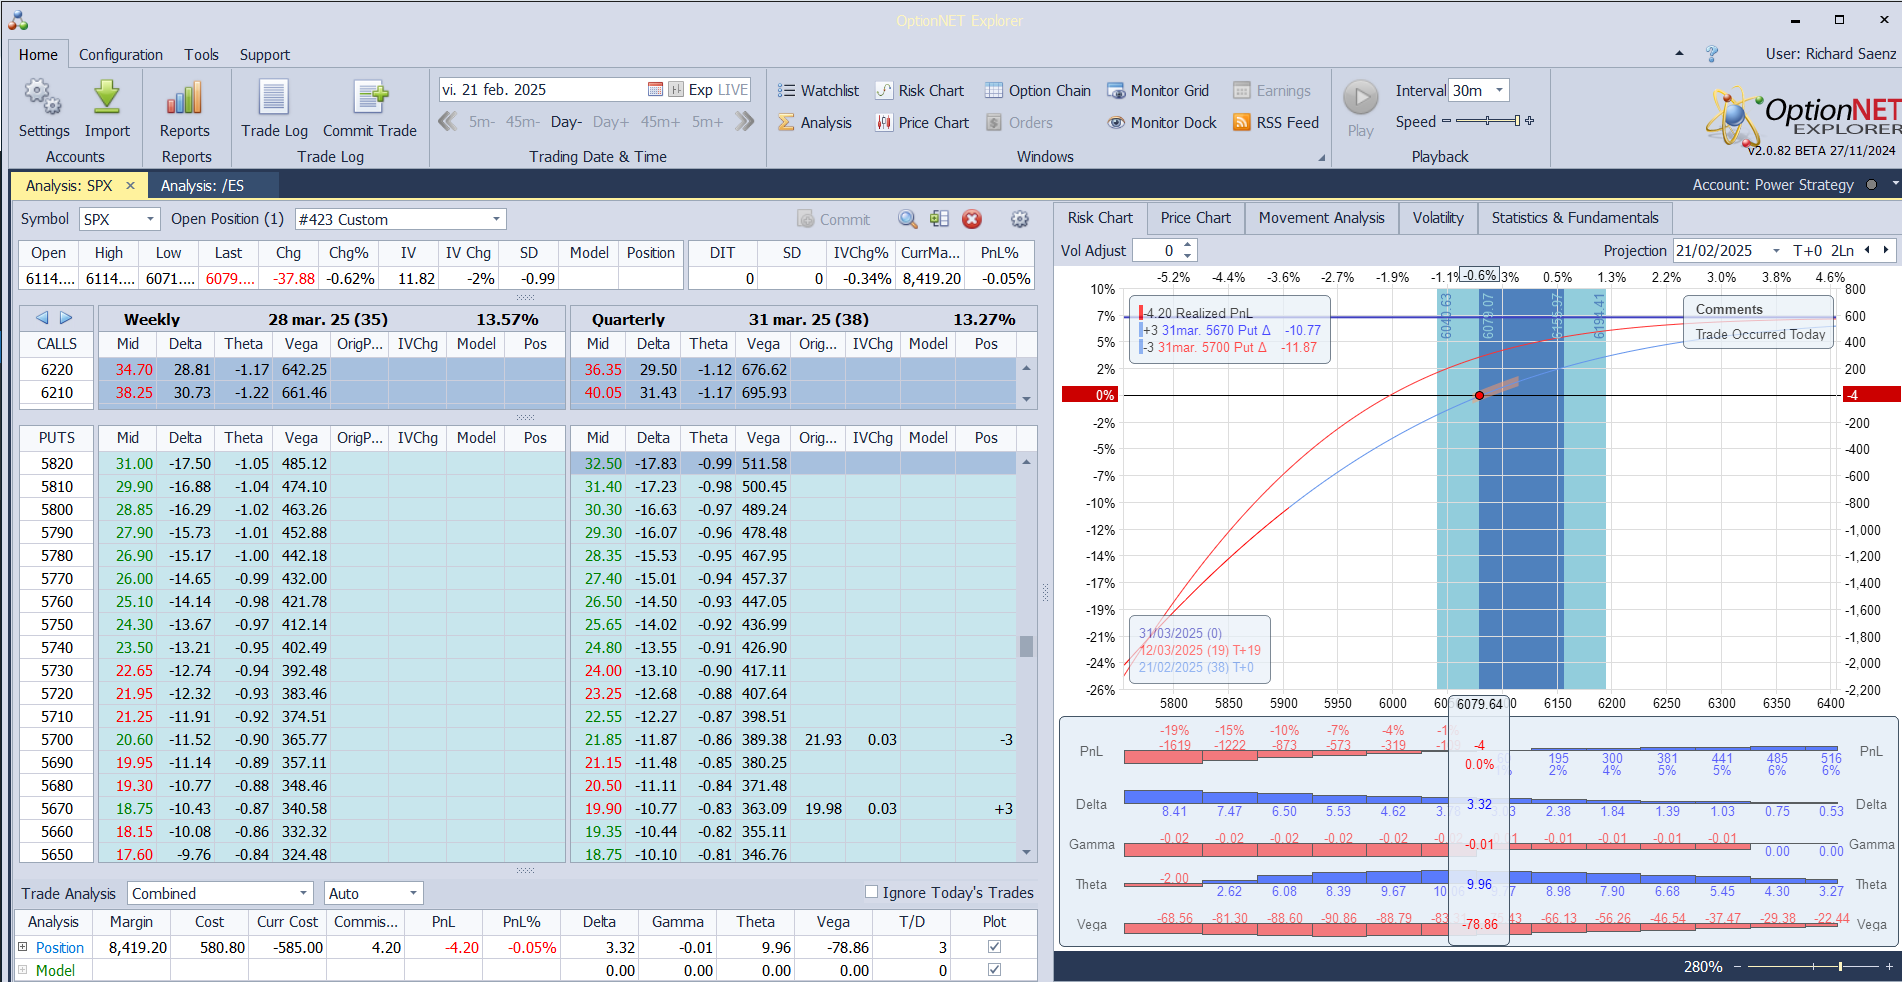Click the green table icon near Commit
Screen dimensions: 1902x982
(x=939, y=219)
